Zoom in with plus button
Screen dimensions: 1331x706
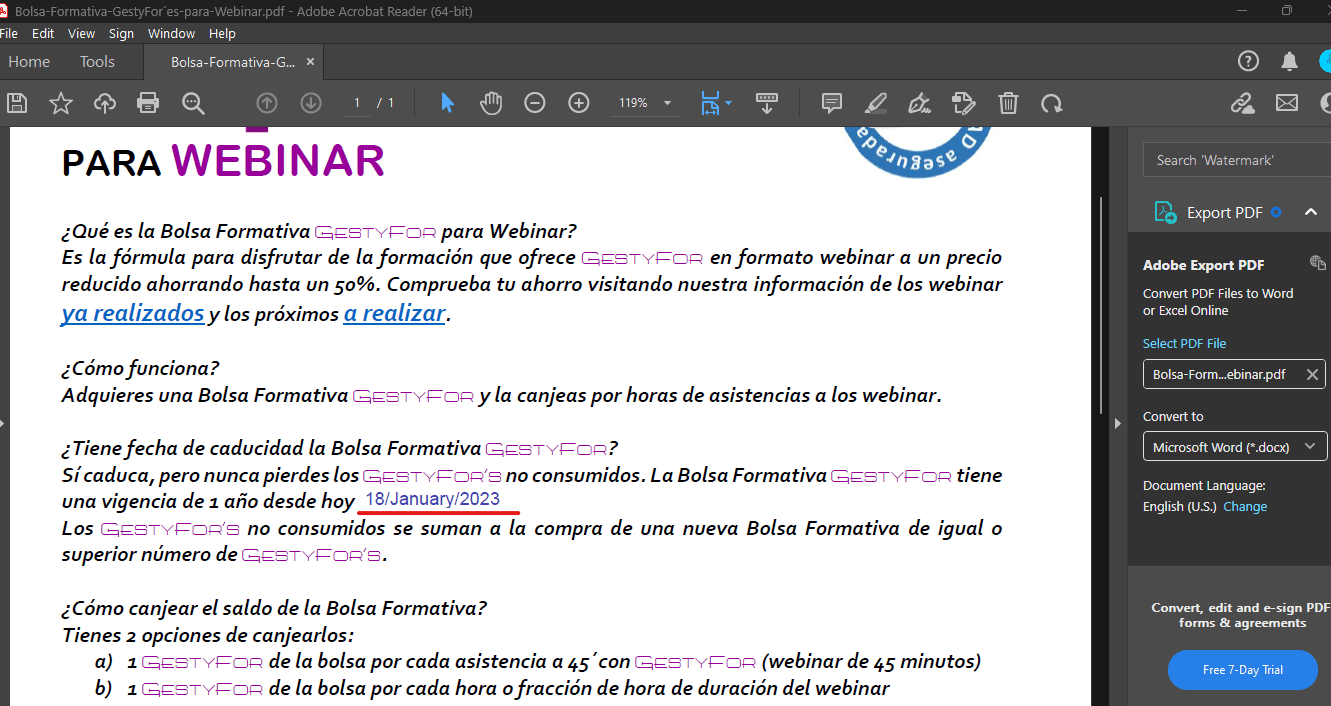point(579,103)
